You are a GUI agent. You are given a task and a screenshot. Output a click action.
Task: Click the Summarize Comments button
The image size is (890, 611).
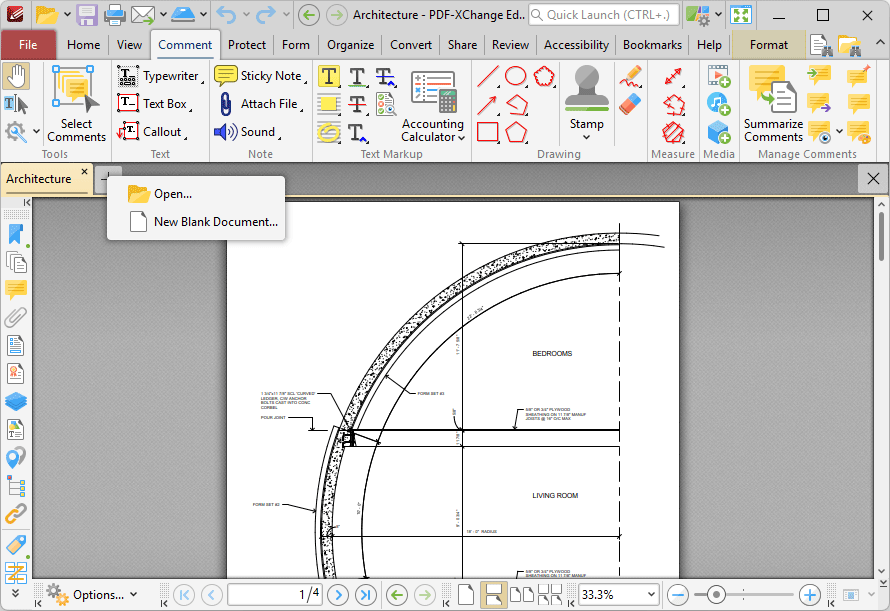(773, 103)
